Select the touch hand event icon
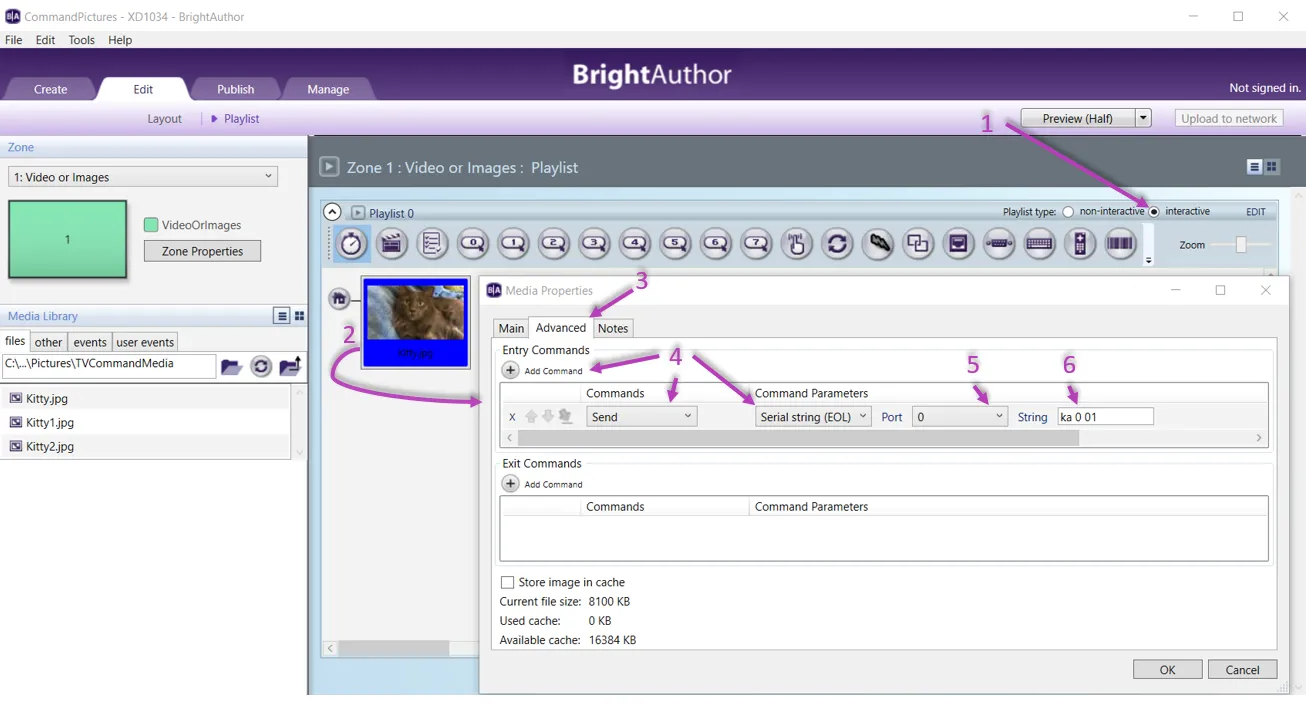The width and height of the screenshot is (1306, 717). (x=797, y=243)
